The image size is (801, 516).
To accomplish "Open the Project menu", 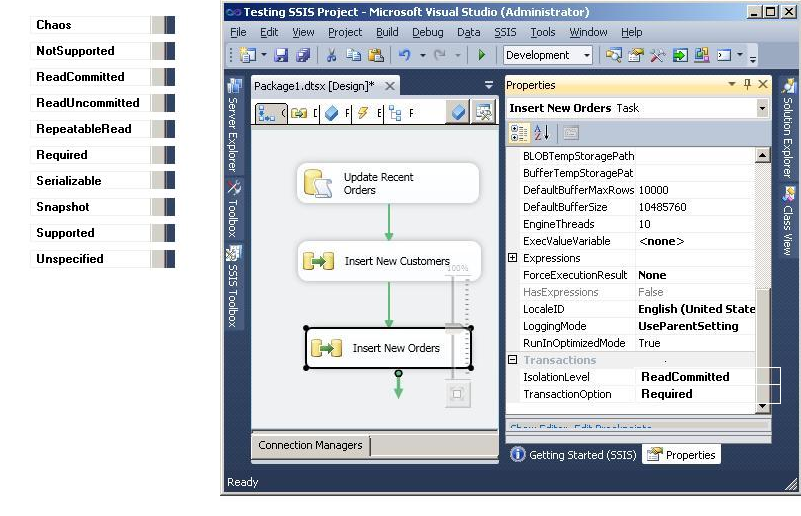I will click(x=345, y=32).
